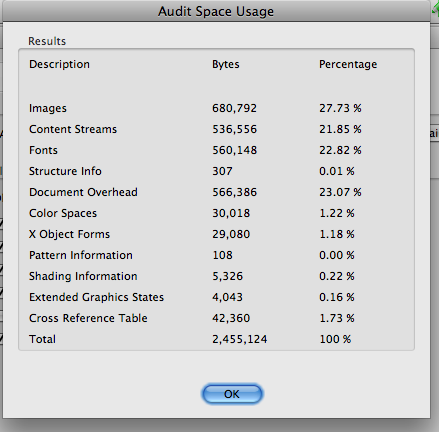
Task: Click the Color Spaces row label
Action: tap(63, 213)
